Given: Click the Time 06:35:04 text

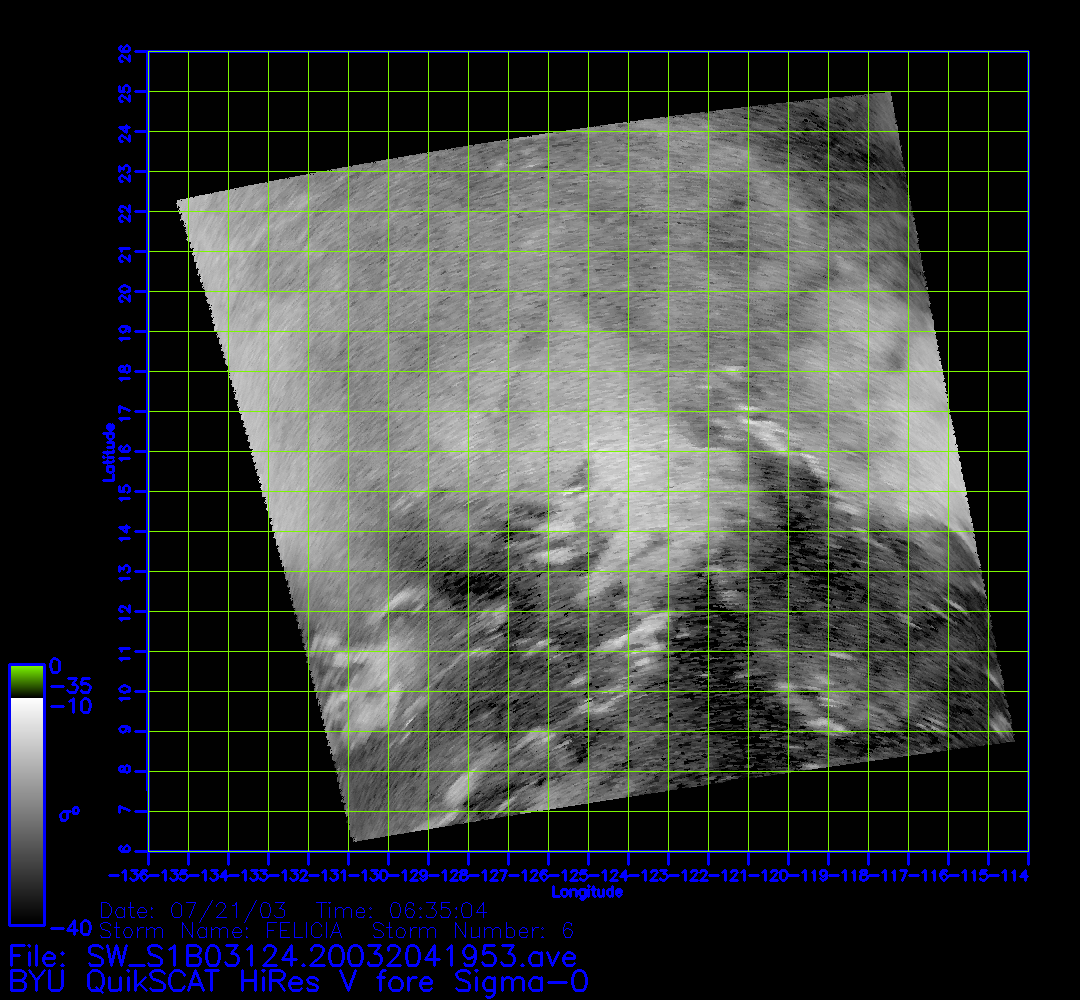Looking at the screenshot, I should (x=401, y=911).
